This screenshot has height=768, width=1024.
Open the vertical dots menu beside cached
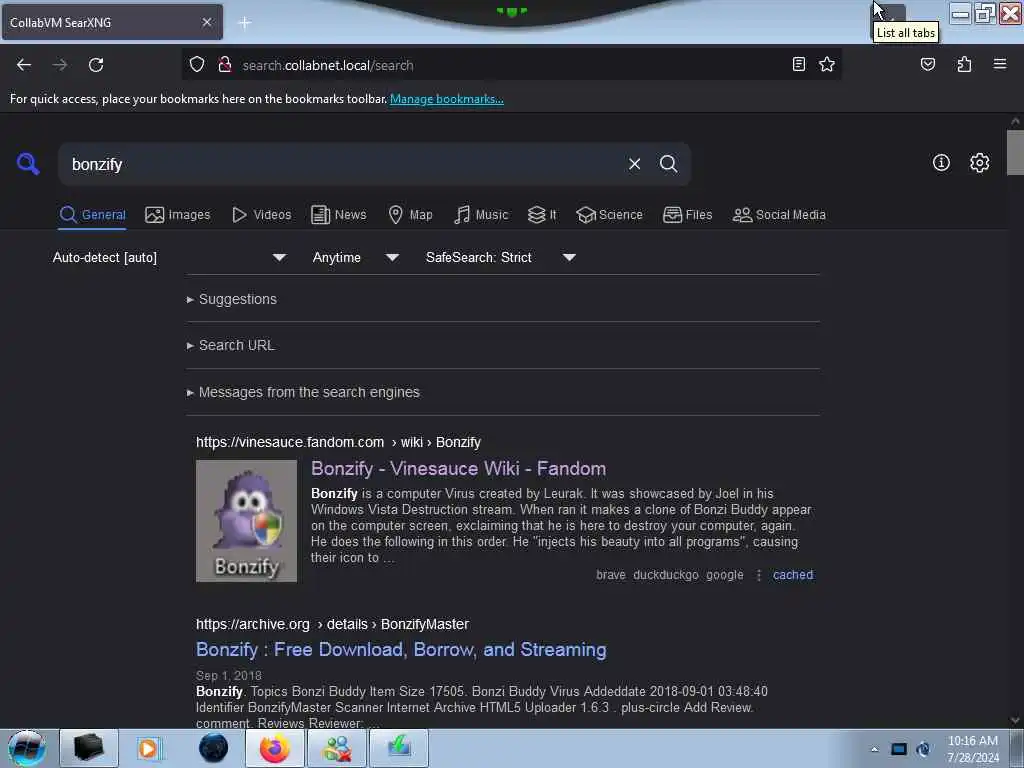(758, 575)
